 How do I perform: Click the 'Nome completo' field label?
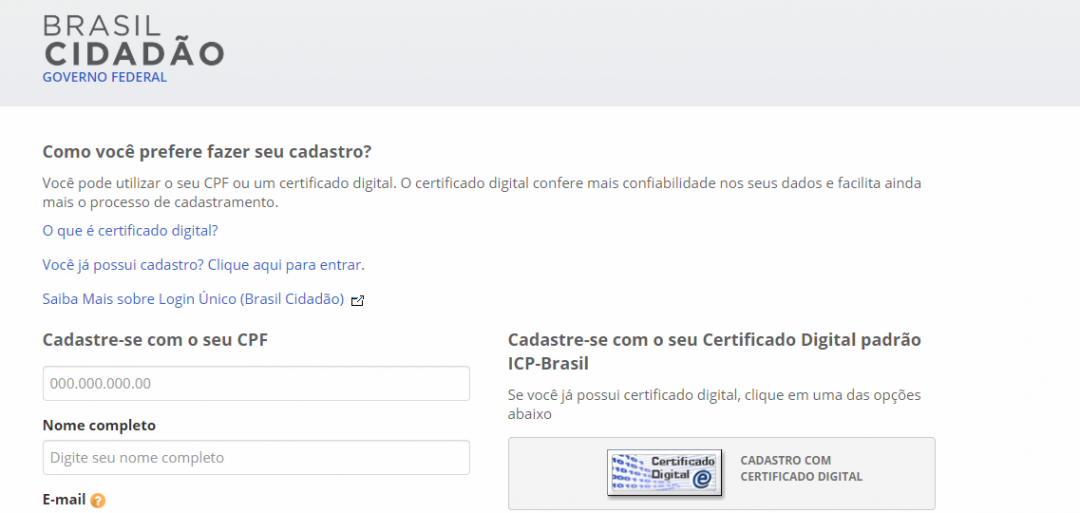point(99,426)
